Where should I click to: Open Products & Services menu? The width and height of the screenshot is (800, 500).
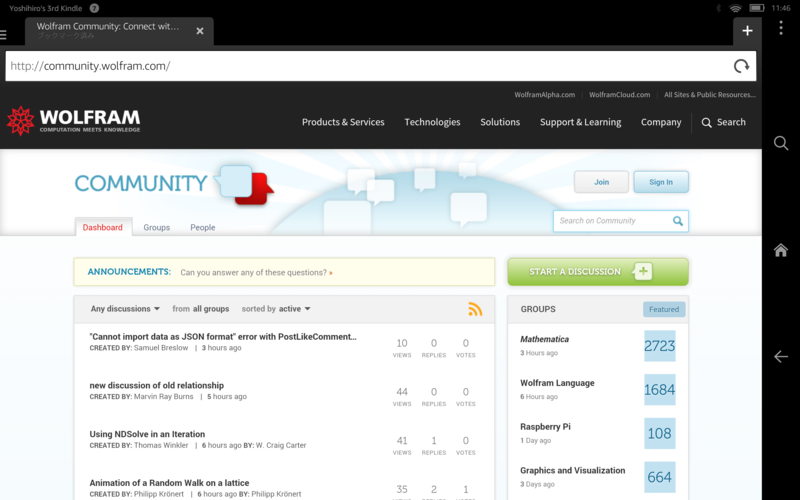[343, 122]
